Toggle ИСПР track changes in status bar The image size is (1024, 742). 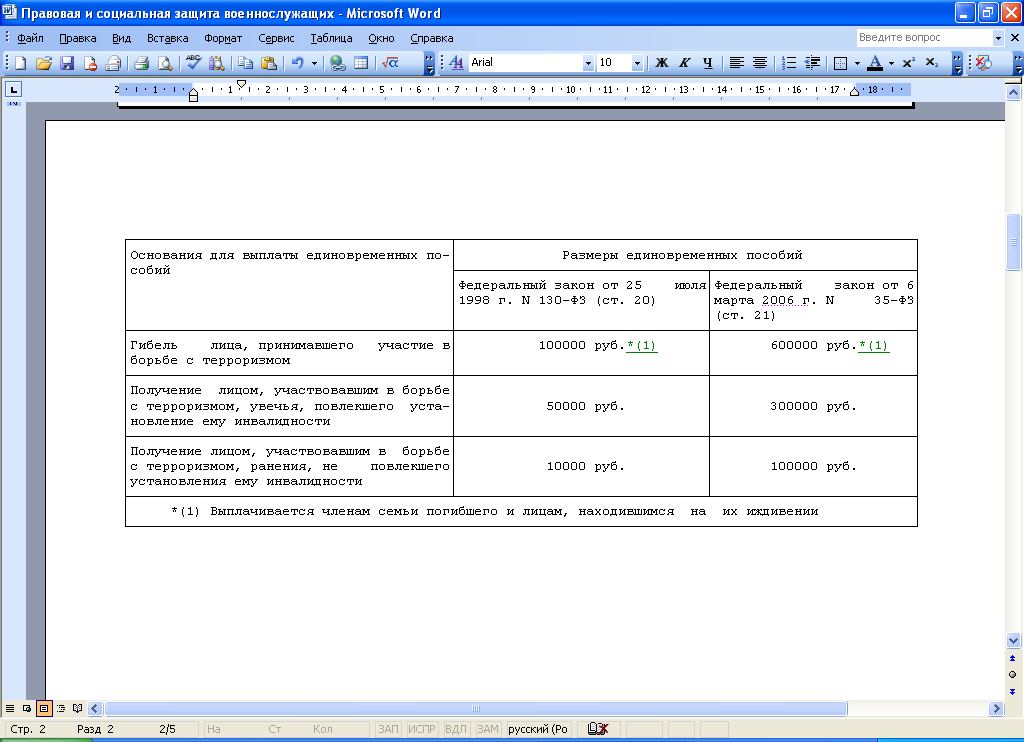point(422,729)
